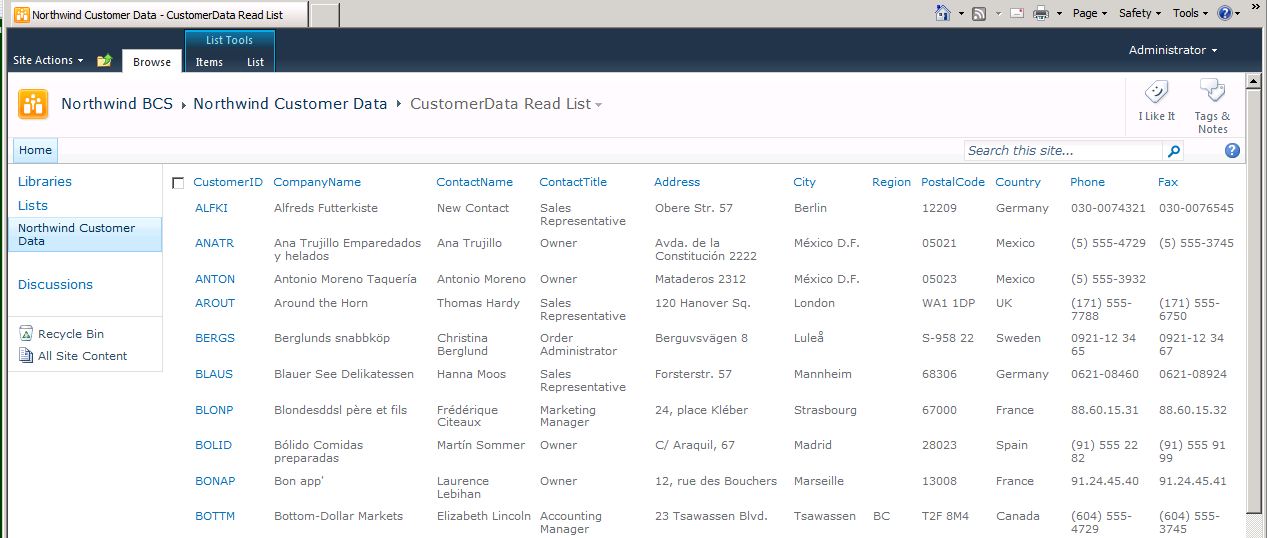This screenshot has width=1267, height=538.
Task: Sort by the Phone column header
Action: (1087, 182)
